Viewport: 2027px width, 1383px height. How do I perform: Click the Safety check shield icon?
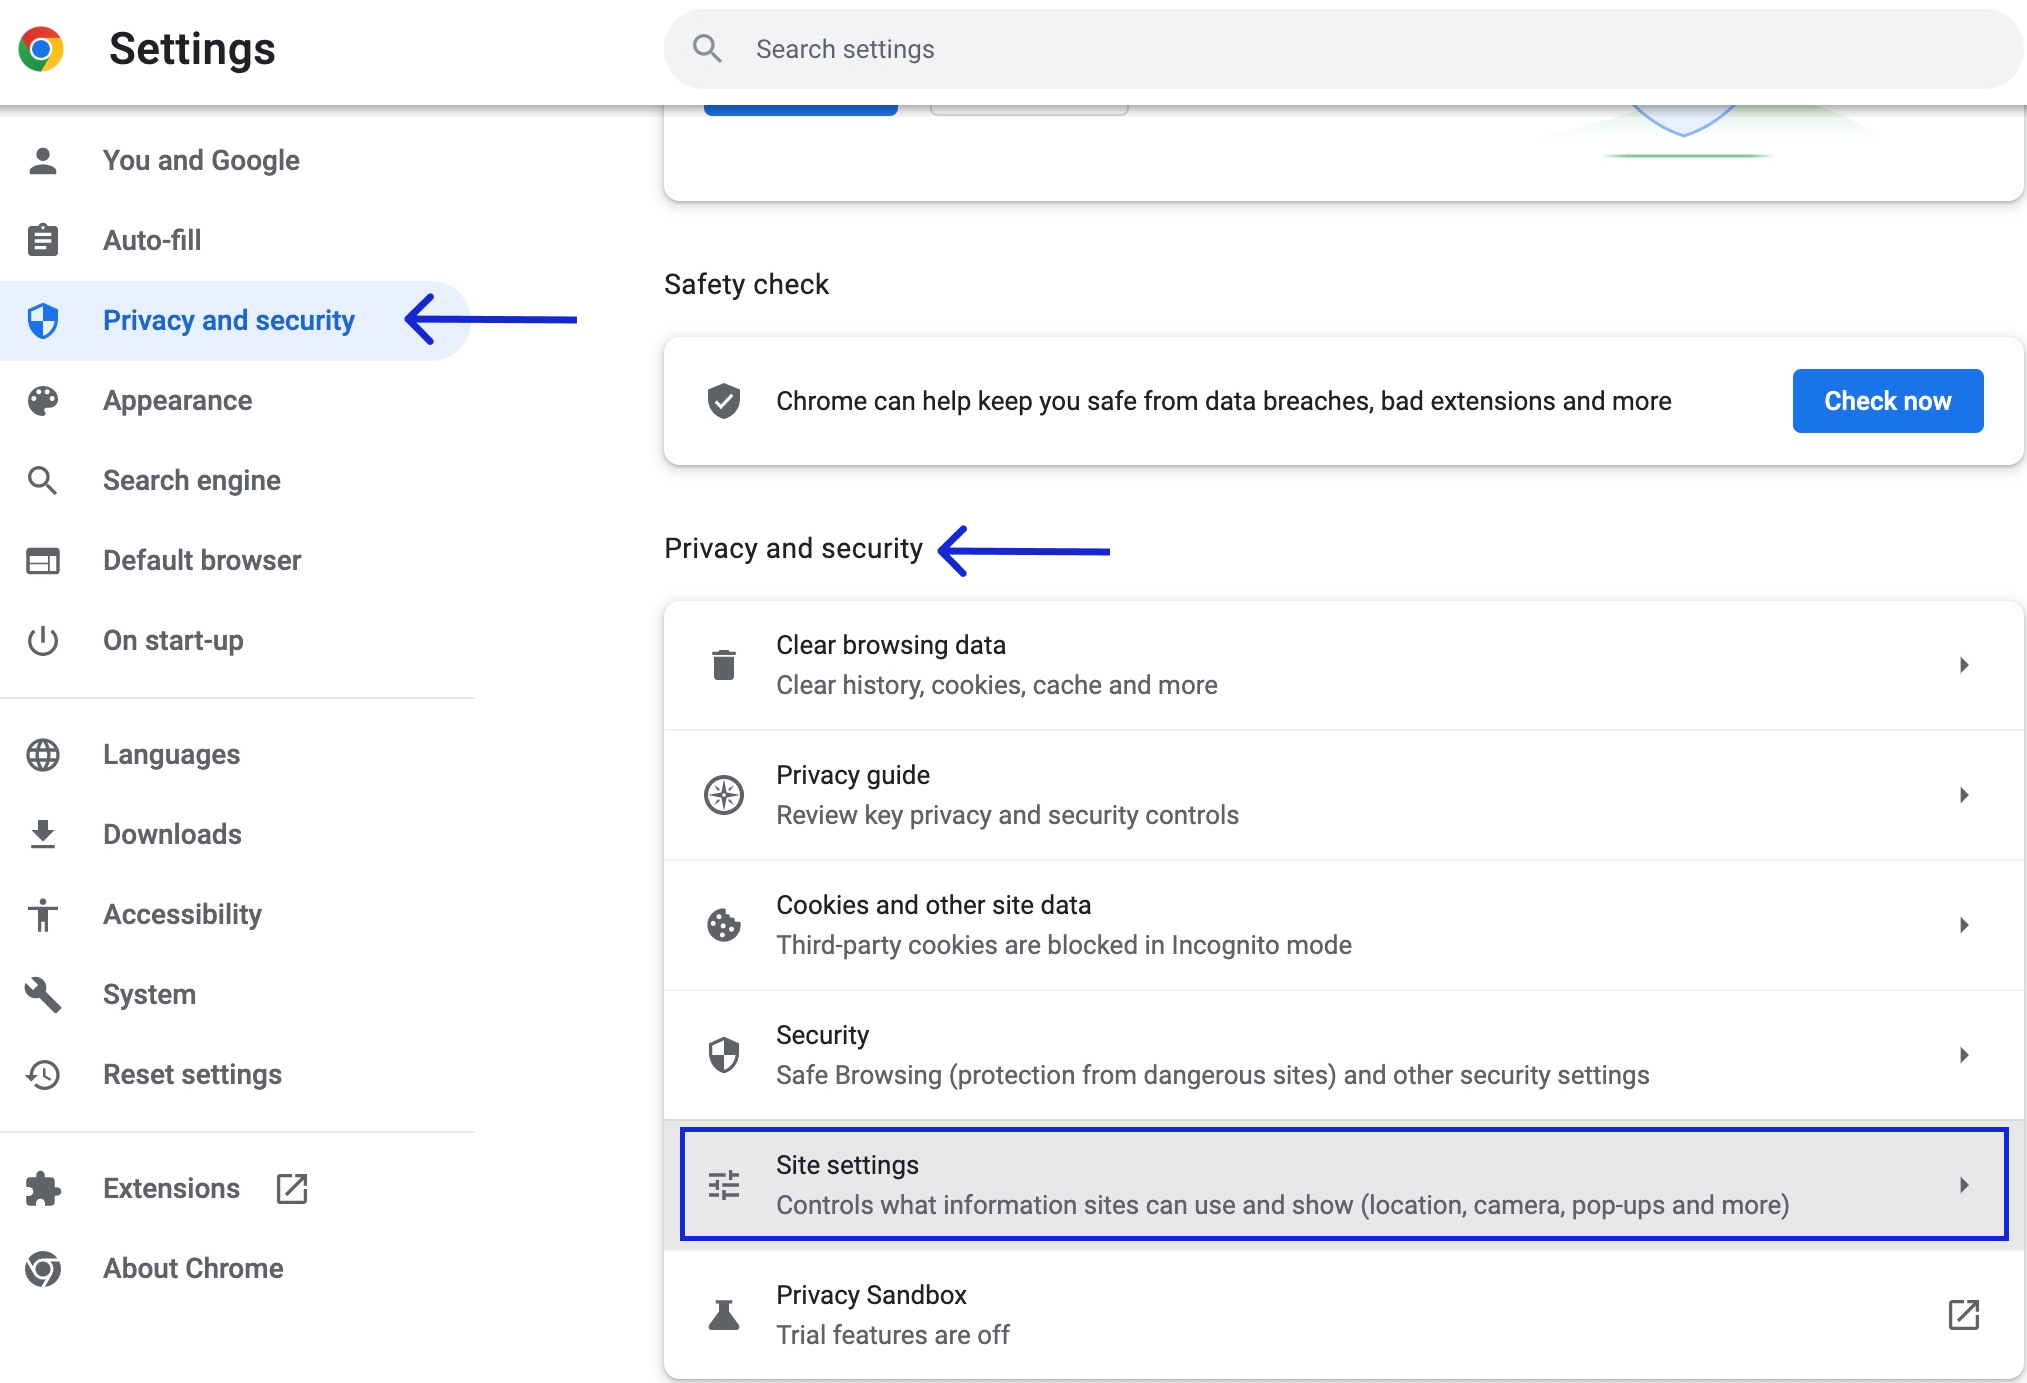pyautogui.click(x=724, y=401)
